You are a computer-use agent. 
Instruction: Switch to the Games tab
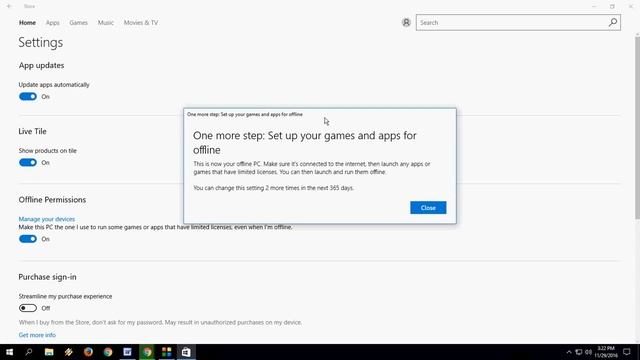78,23
